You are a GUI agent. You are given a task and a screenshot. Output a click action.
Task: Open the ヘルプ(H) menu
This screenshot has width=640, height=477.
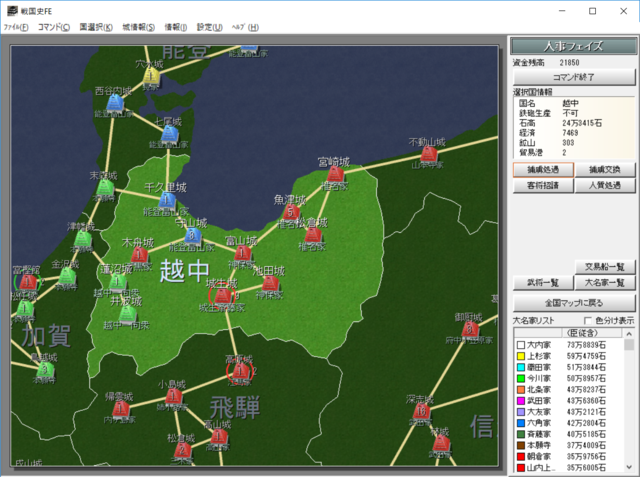[x=245, y=27]
